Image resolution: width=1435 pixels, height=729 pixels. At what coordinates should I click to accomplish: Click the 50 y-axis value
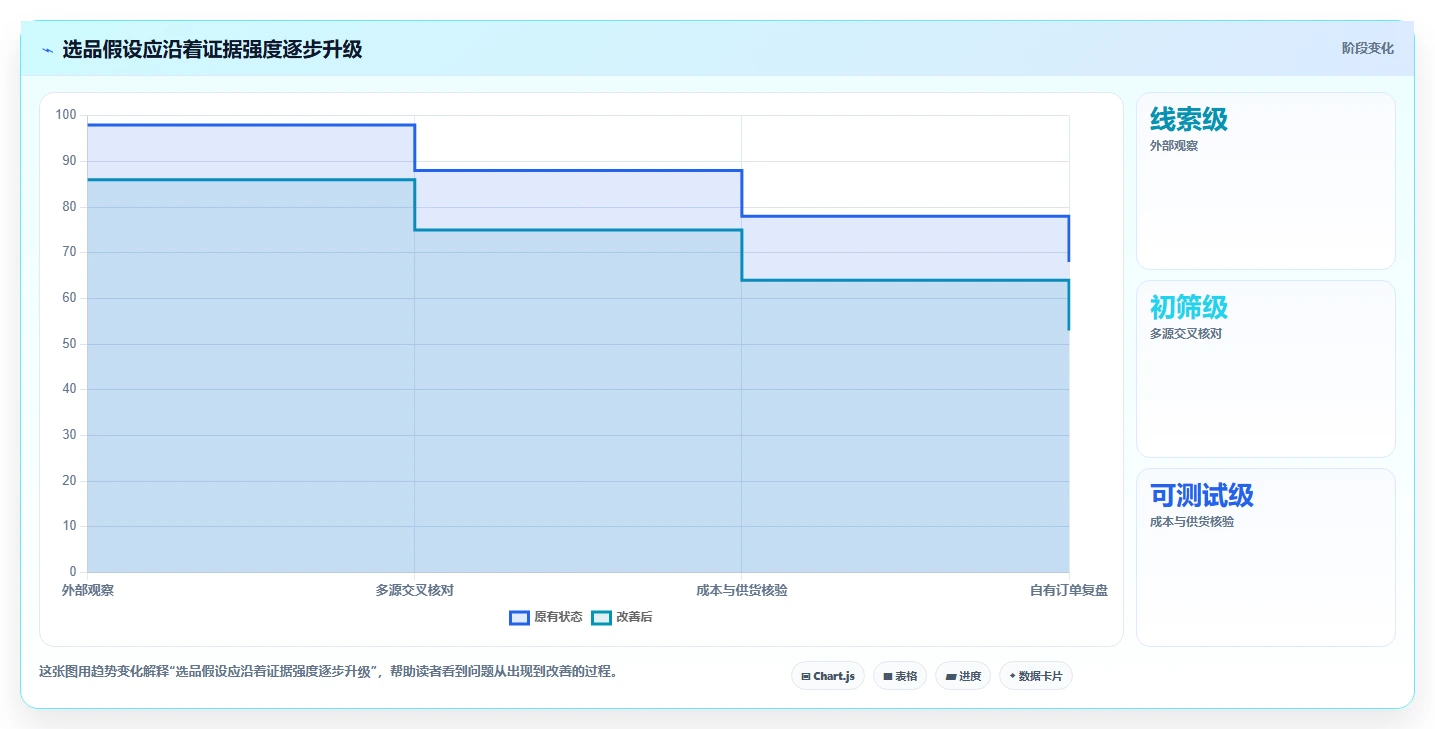tap(69, 344)
